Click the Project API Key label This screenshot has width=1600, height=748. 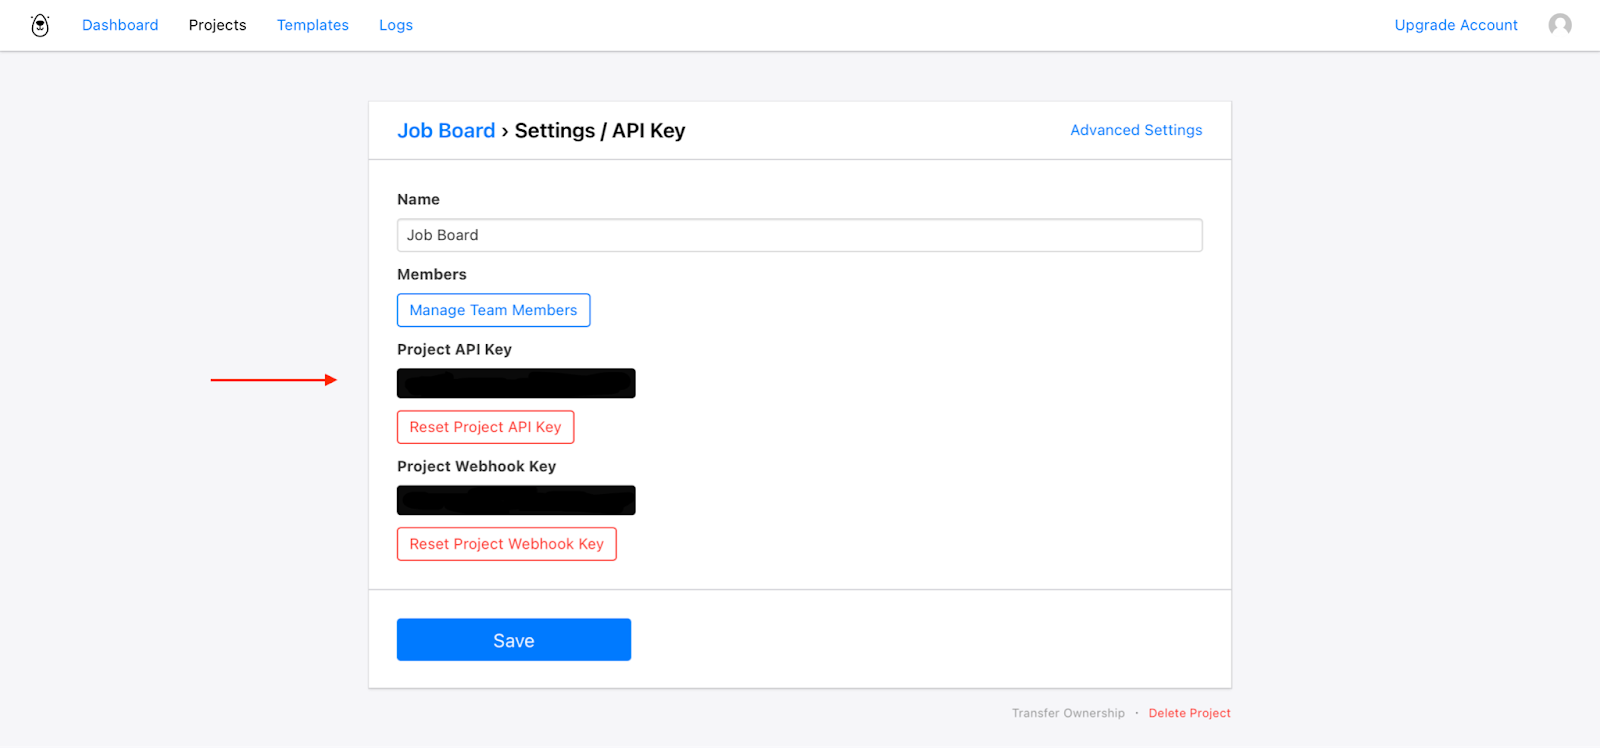pyautogui.click(x=454, y=349)
